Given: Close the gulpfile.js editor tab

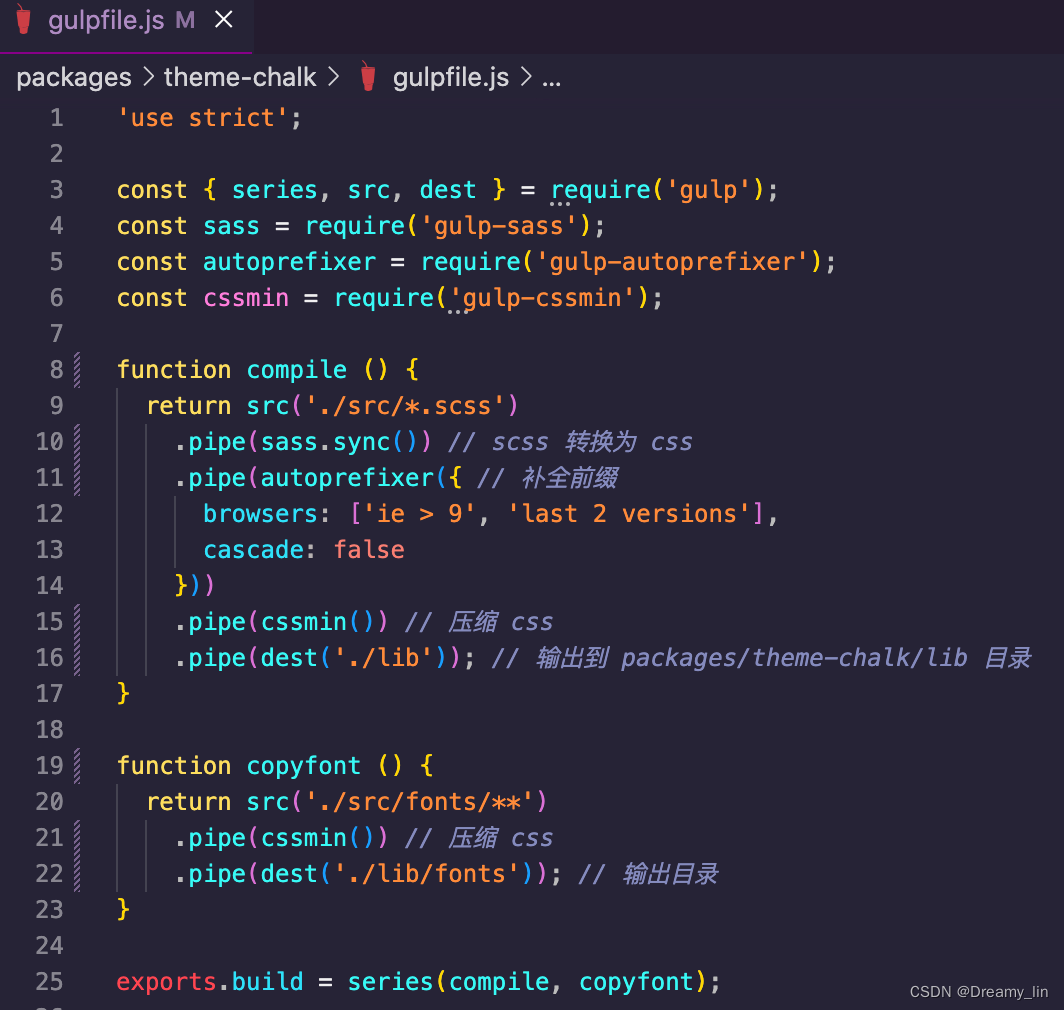Looking at the screenshot, I should [225, 21].
